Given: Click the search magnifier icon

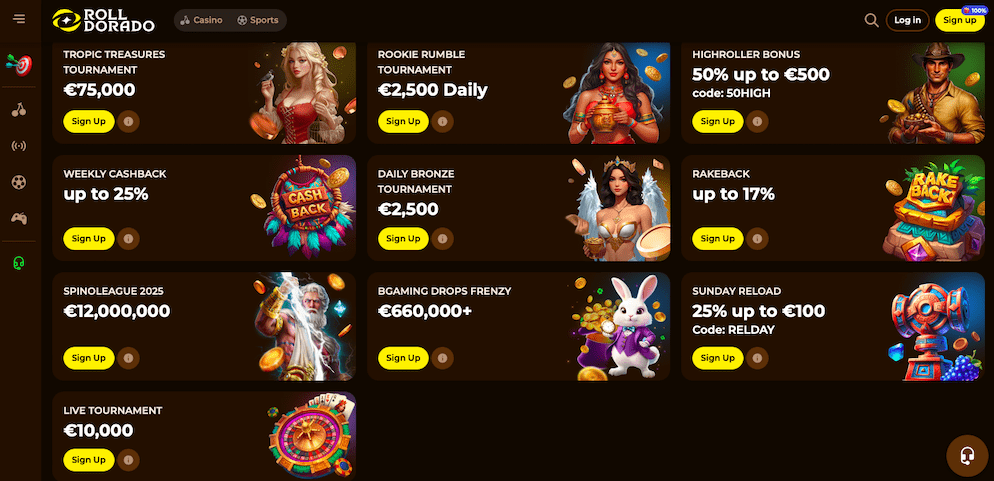Looking at the screenshot, I should [871, 20].
